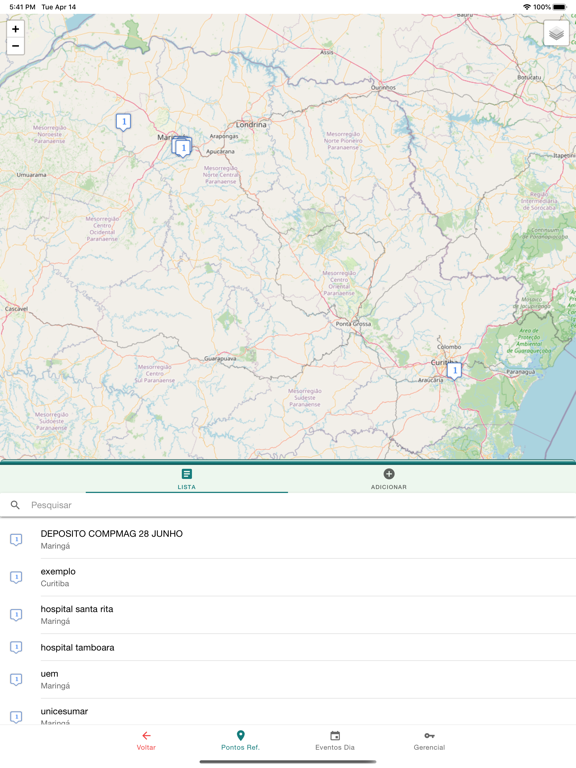Click Guarapuava label on map
This screenshot has width=576, height=768.
click(x=220, y=359)
